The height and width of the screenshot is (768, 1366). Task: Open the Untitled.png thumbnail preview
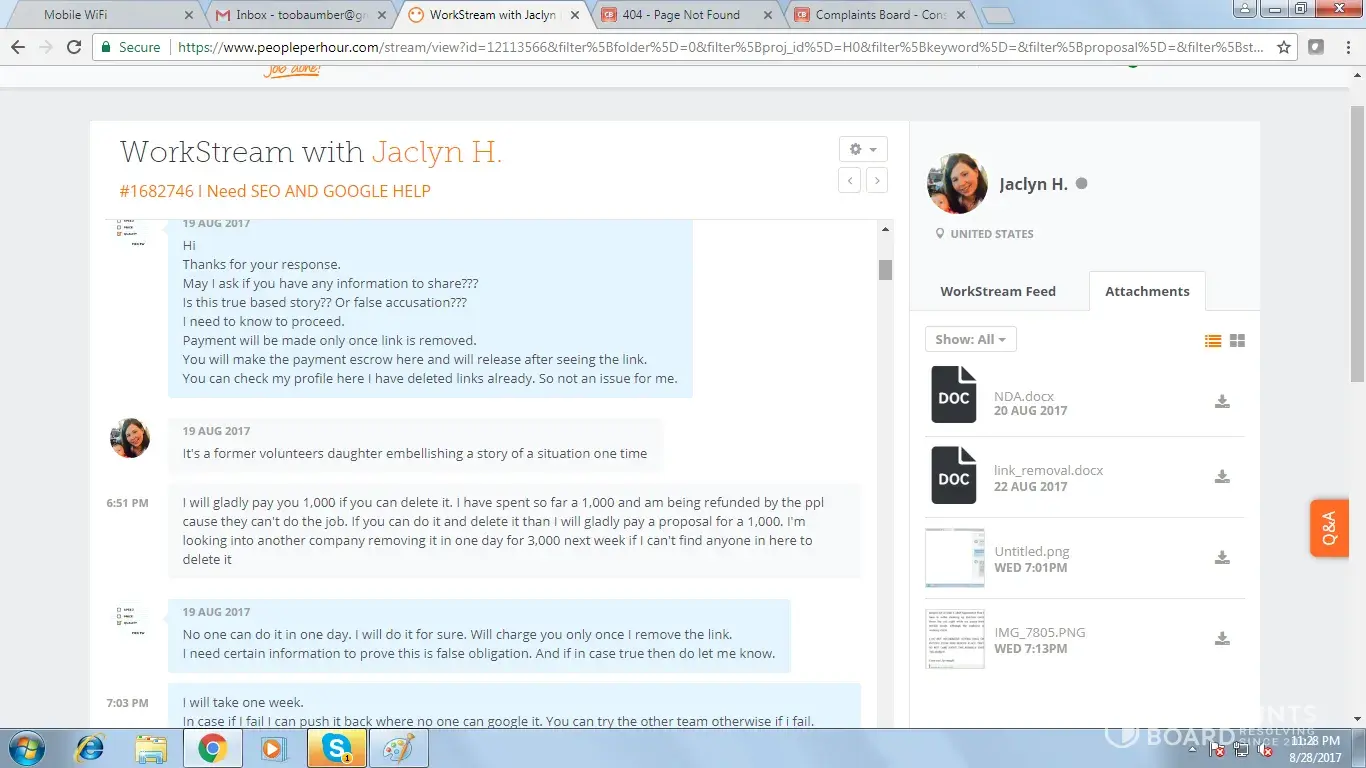[x=954, y=558]
